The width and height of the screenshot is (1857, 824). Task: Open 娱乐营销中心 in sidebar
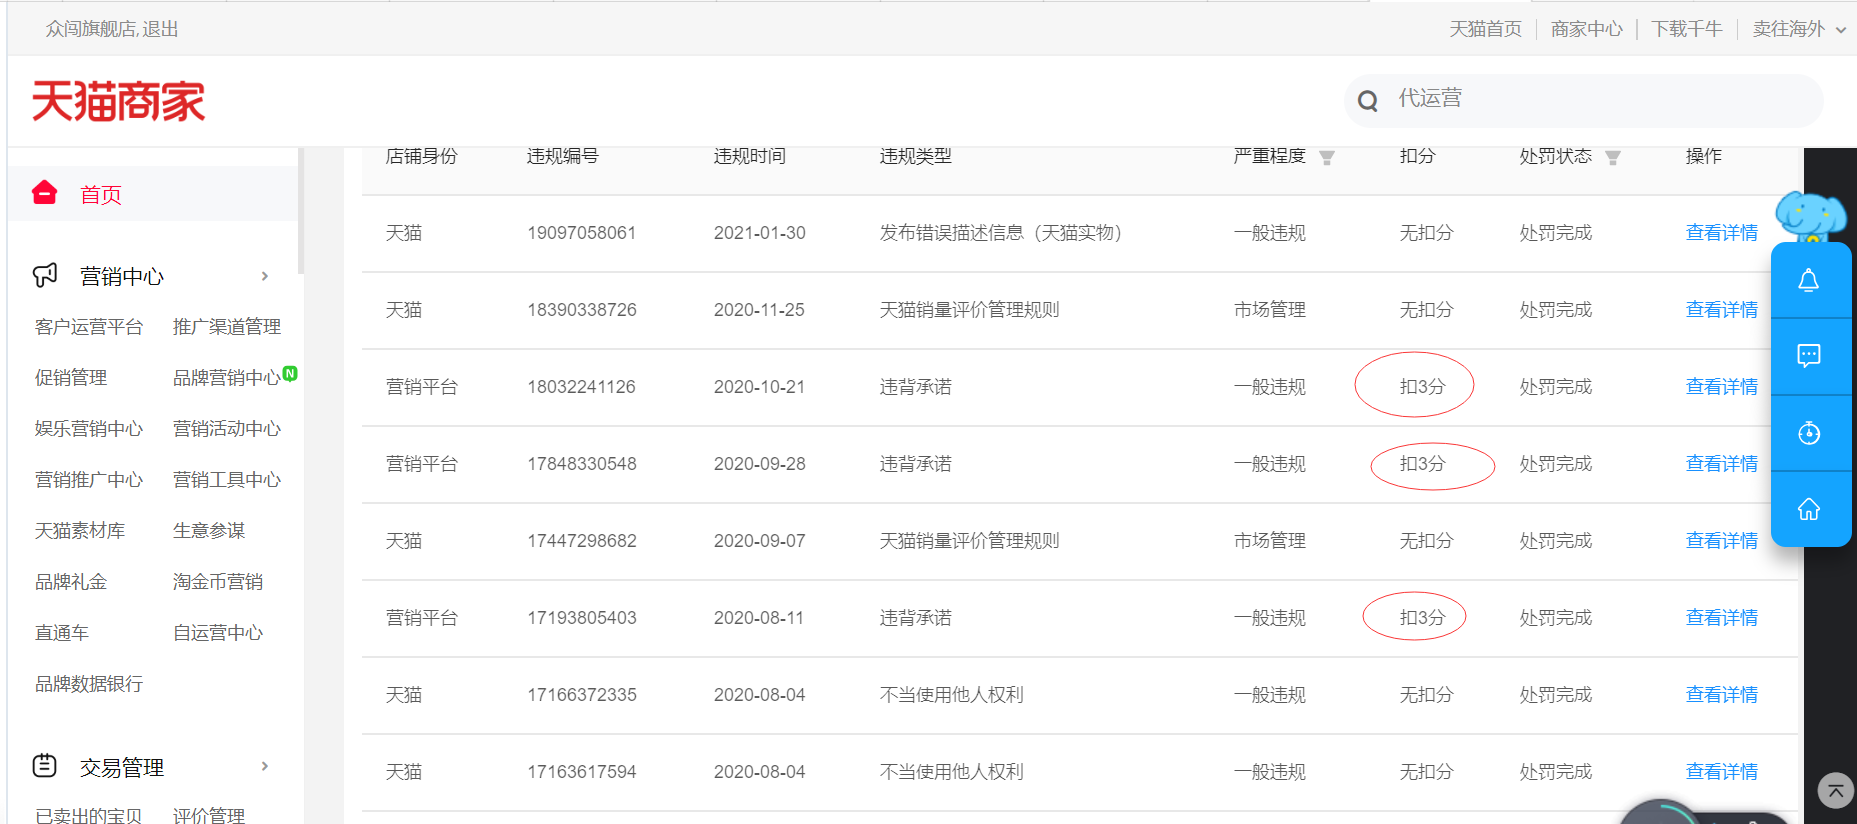point(89,429)
